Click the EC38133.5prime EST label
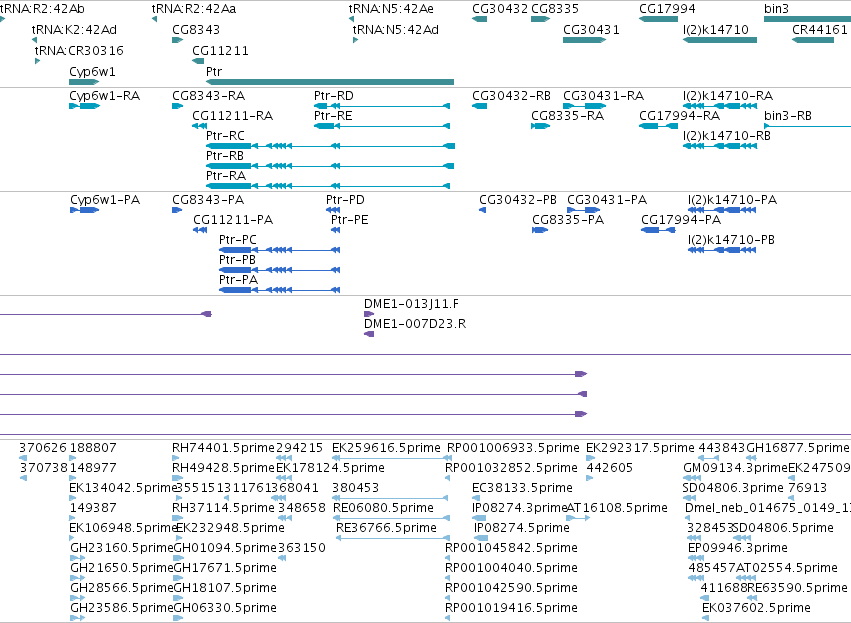851x623 pixels. pyautogui.click(x=523, y=488)
